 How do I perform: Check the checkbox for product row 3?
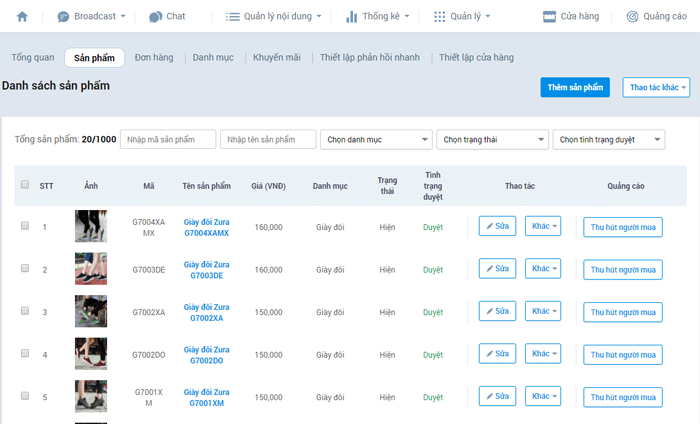(25, 311)
